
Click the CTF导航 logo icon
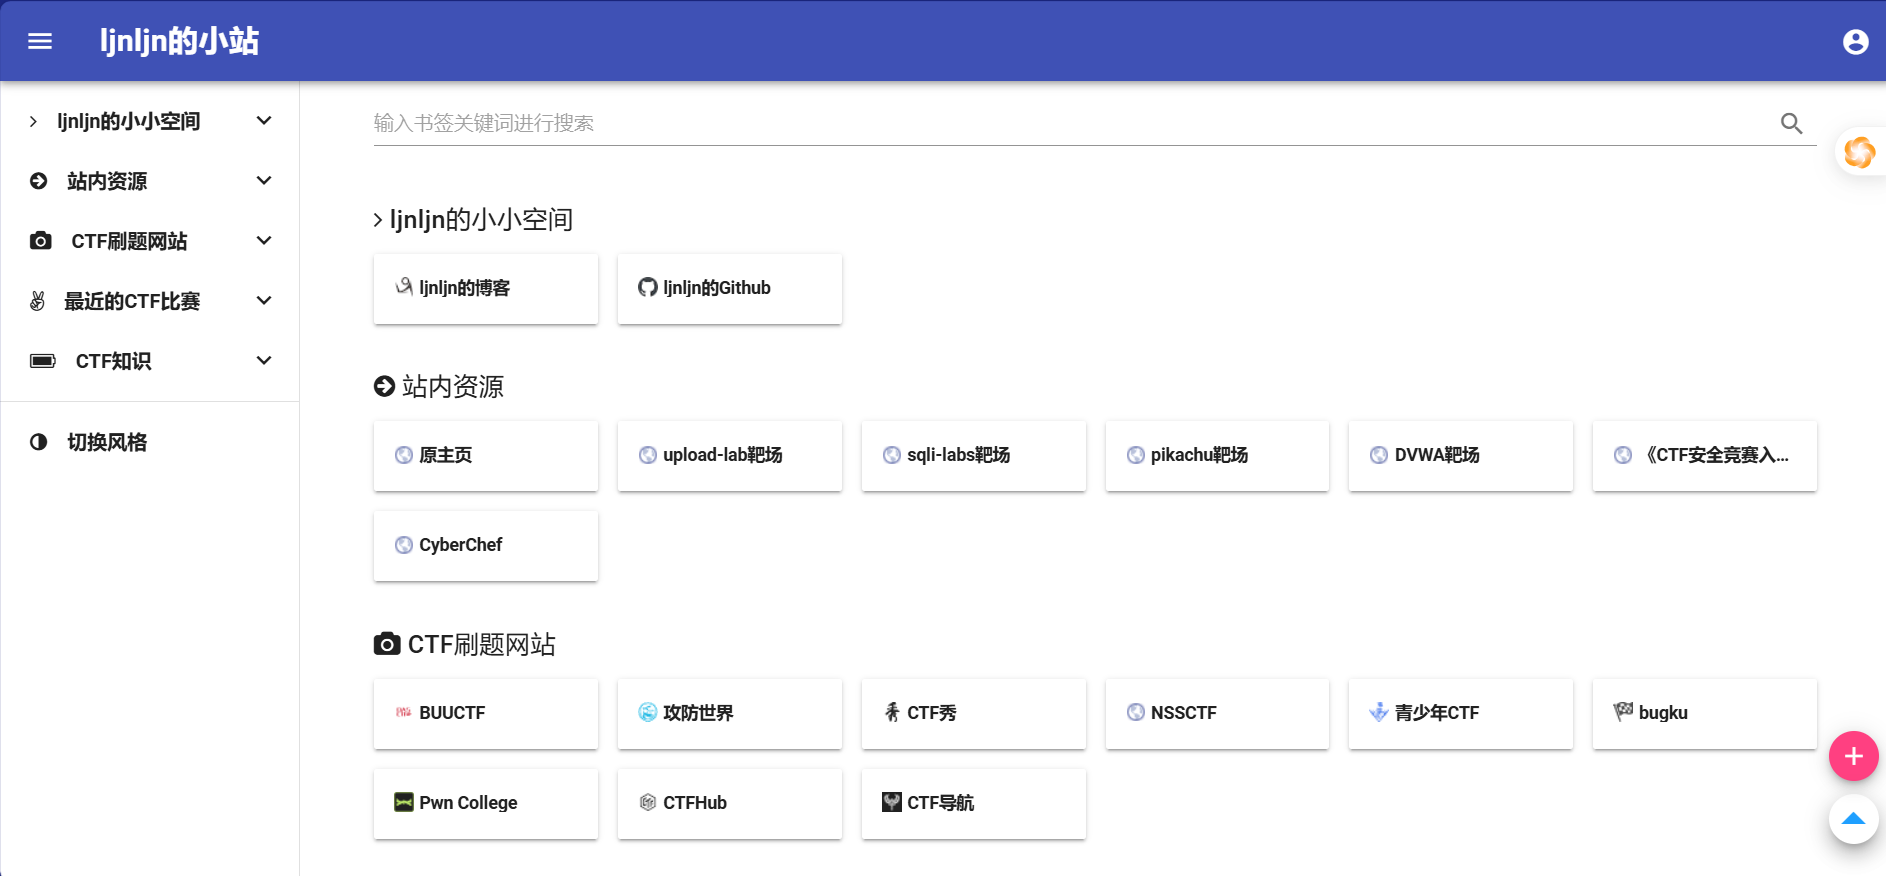[x=892, y=802]
